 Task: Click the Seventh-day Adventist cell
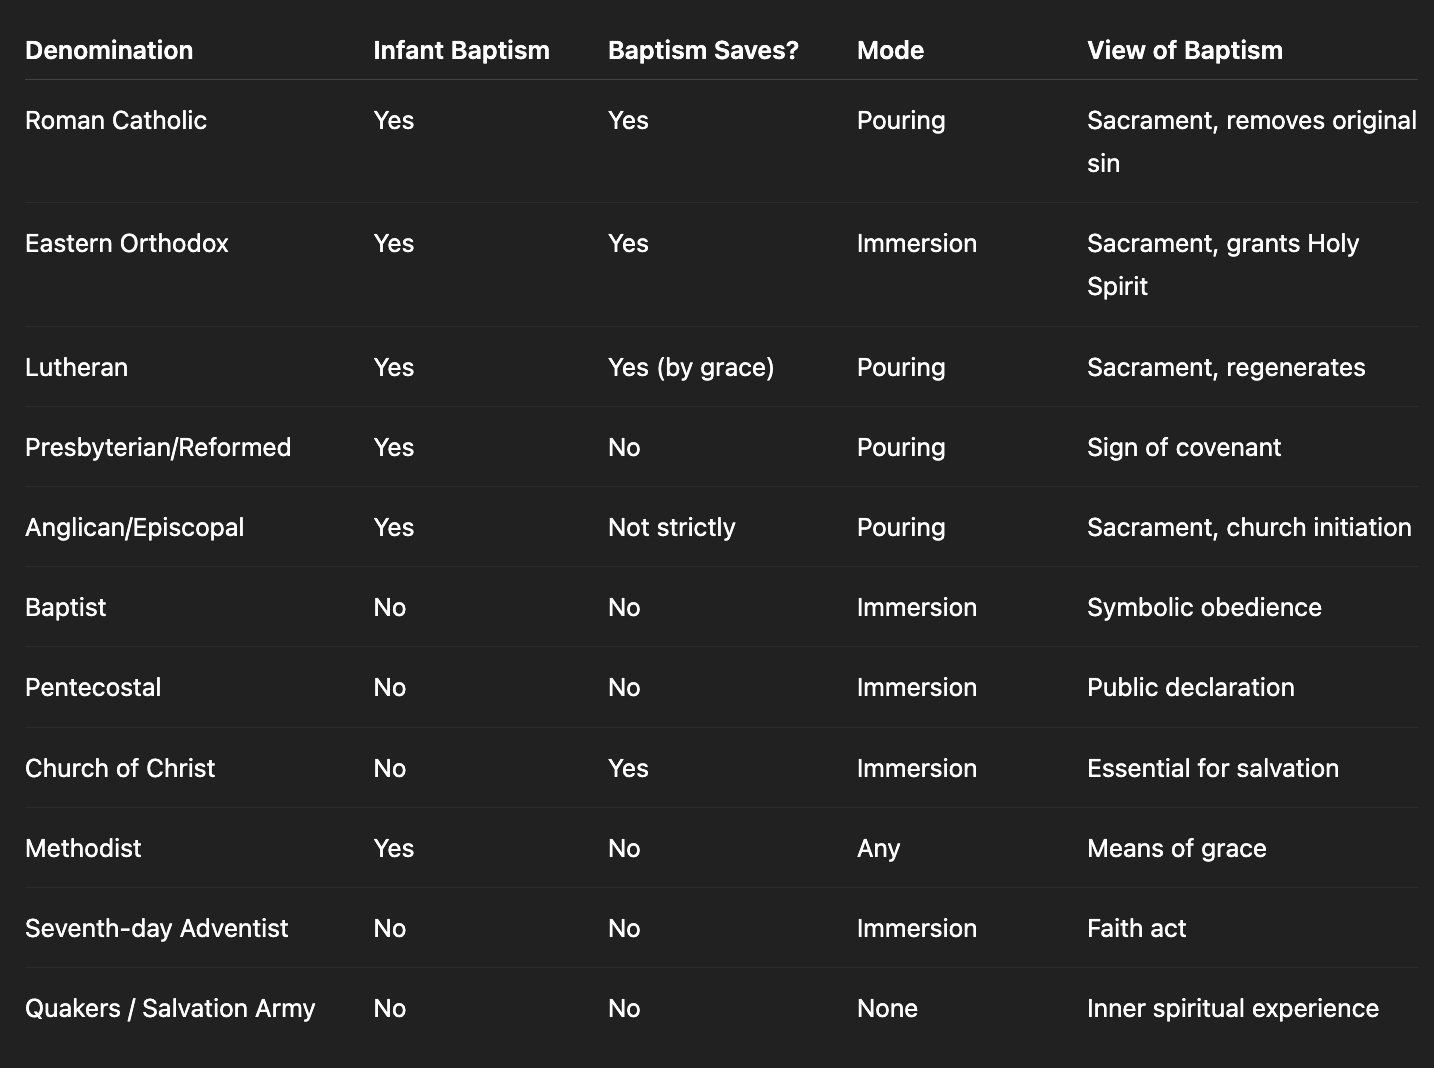(156, 928)
